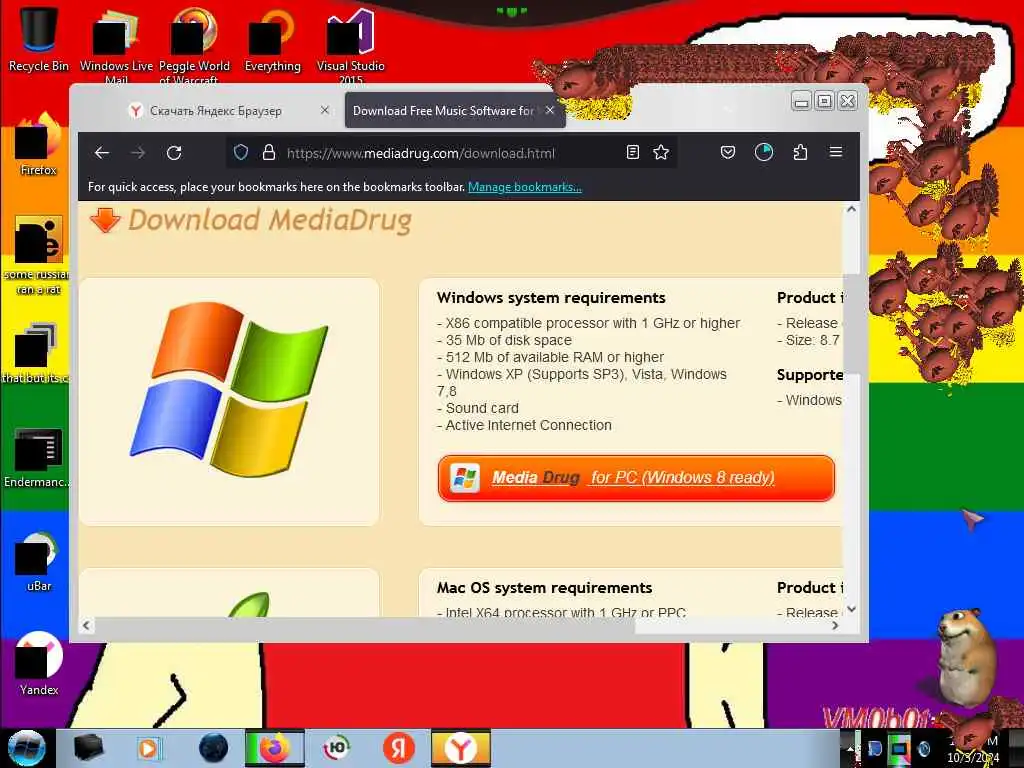Image resolution: width=1024 pixels, height=768 pixels.
Task: Click the padlock site security icon
Action: pyautogui.click(x=268, y=153)
